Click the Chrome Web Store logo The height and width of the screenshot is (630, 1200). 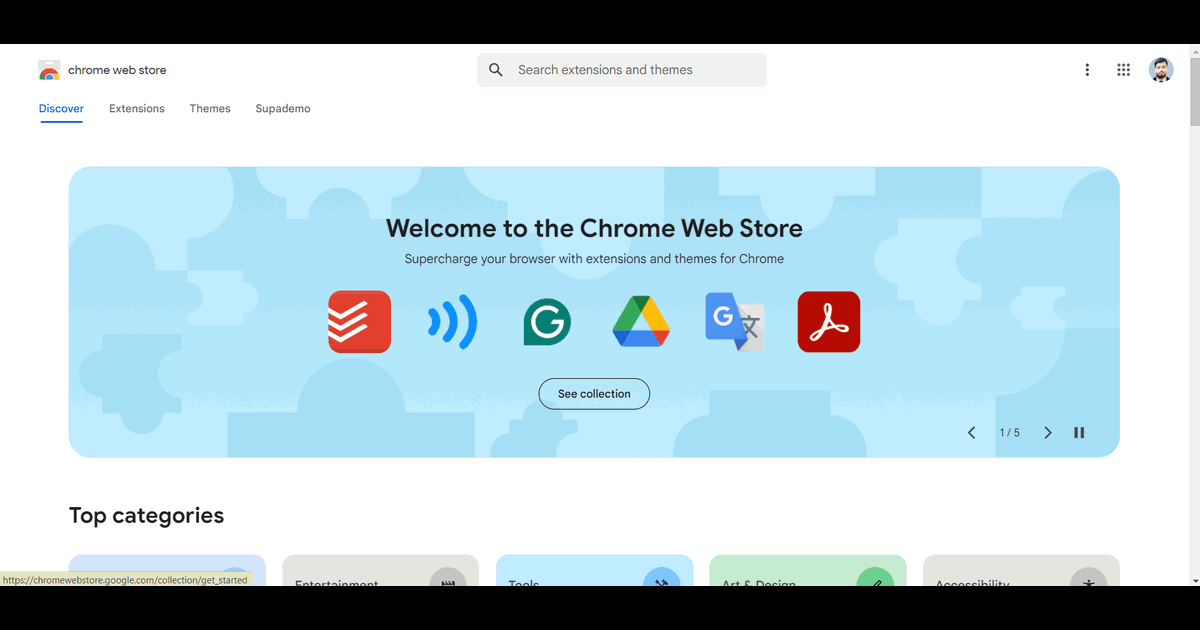click(x=49, y=70)
